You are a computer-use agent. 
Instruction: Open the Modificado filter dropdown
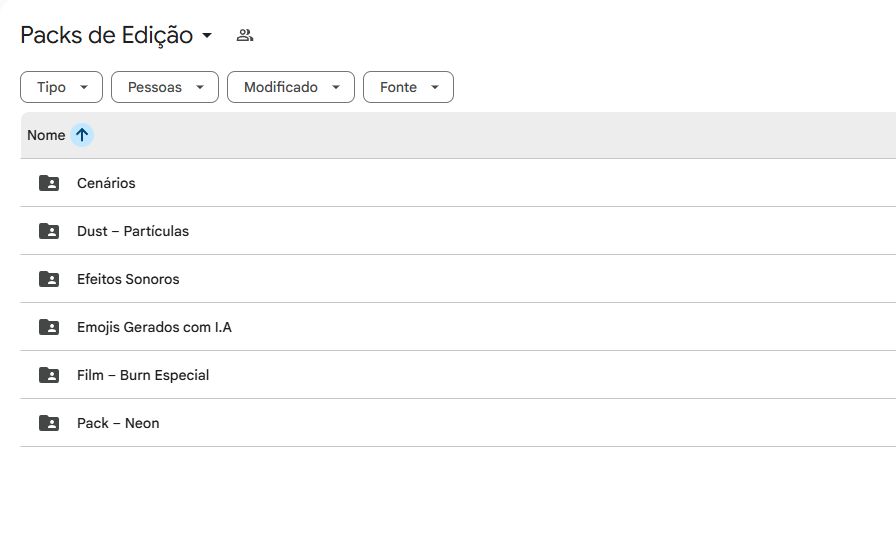(x=291, y=87)
